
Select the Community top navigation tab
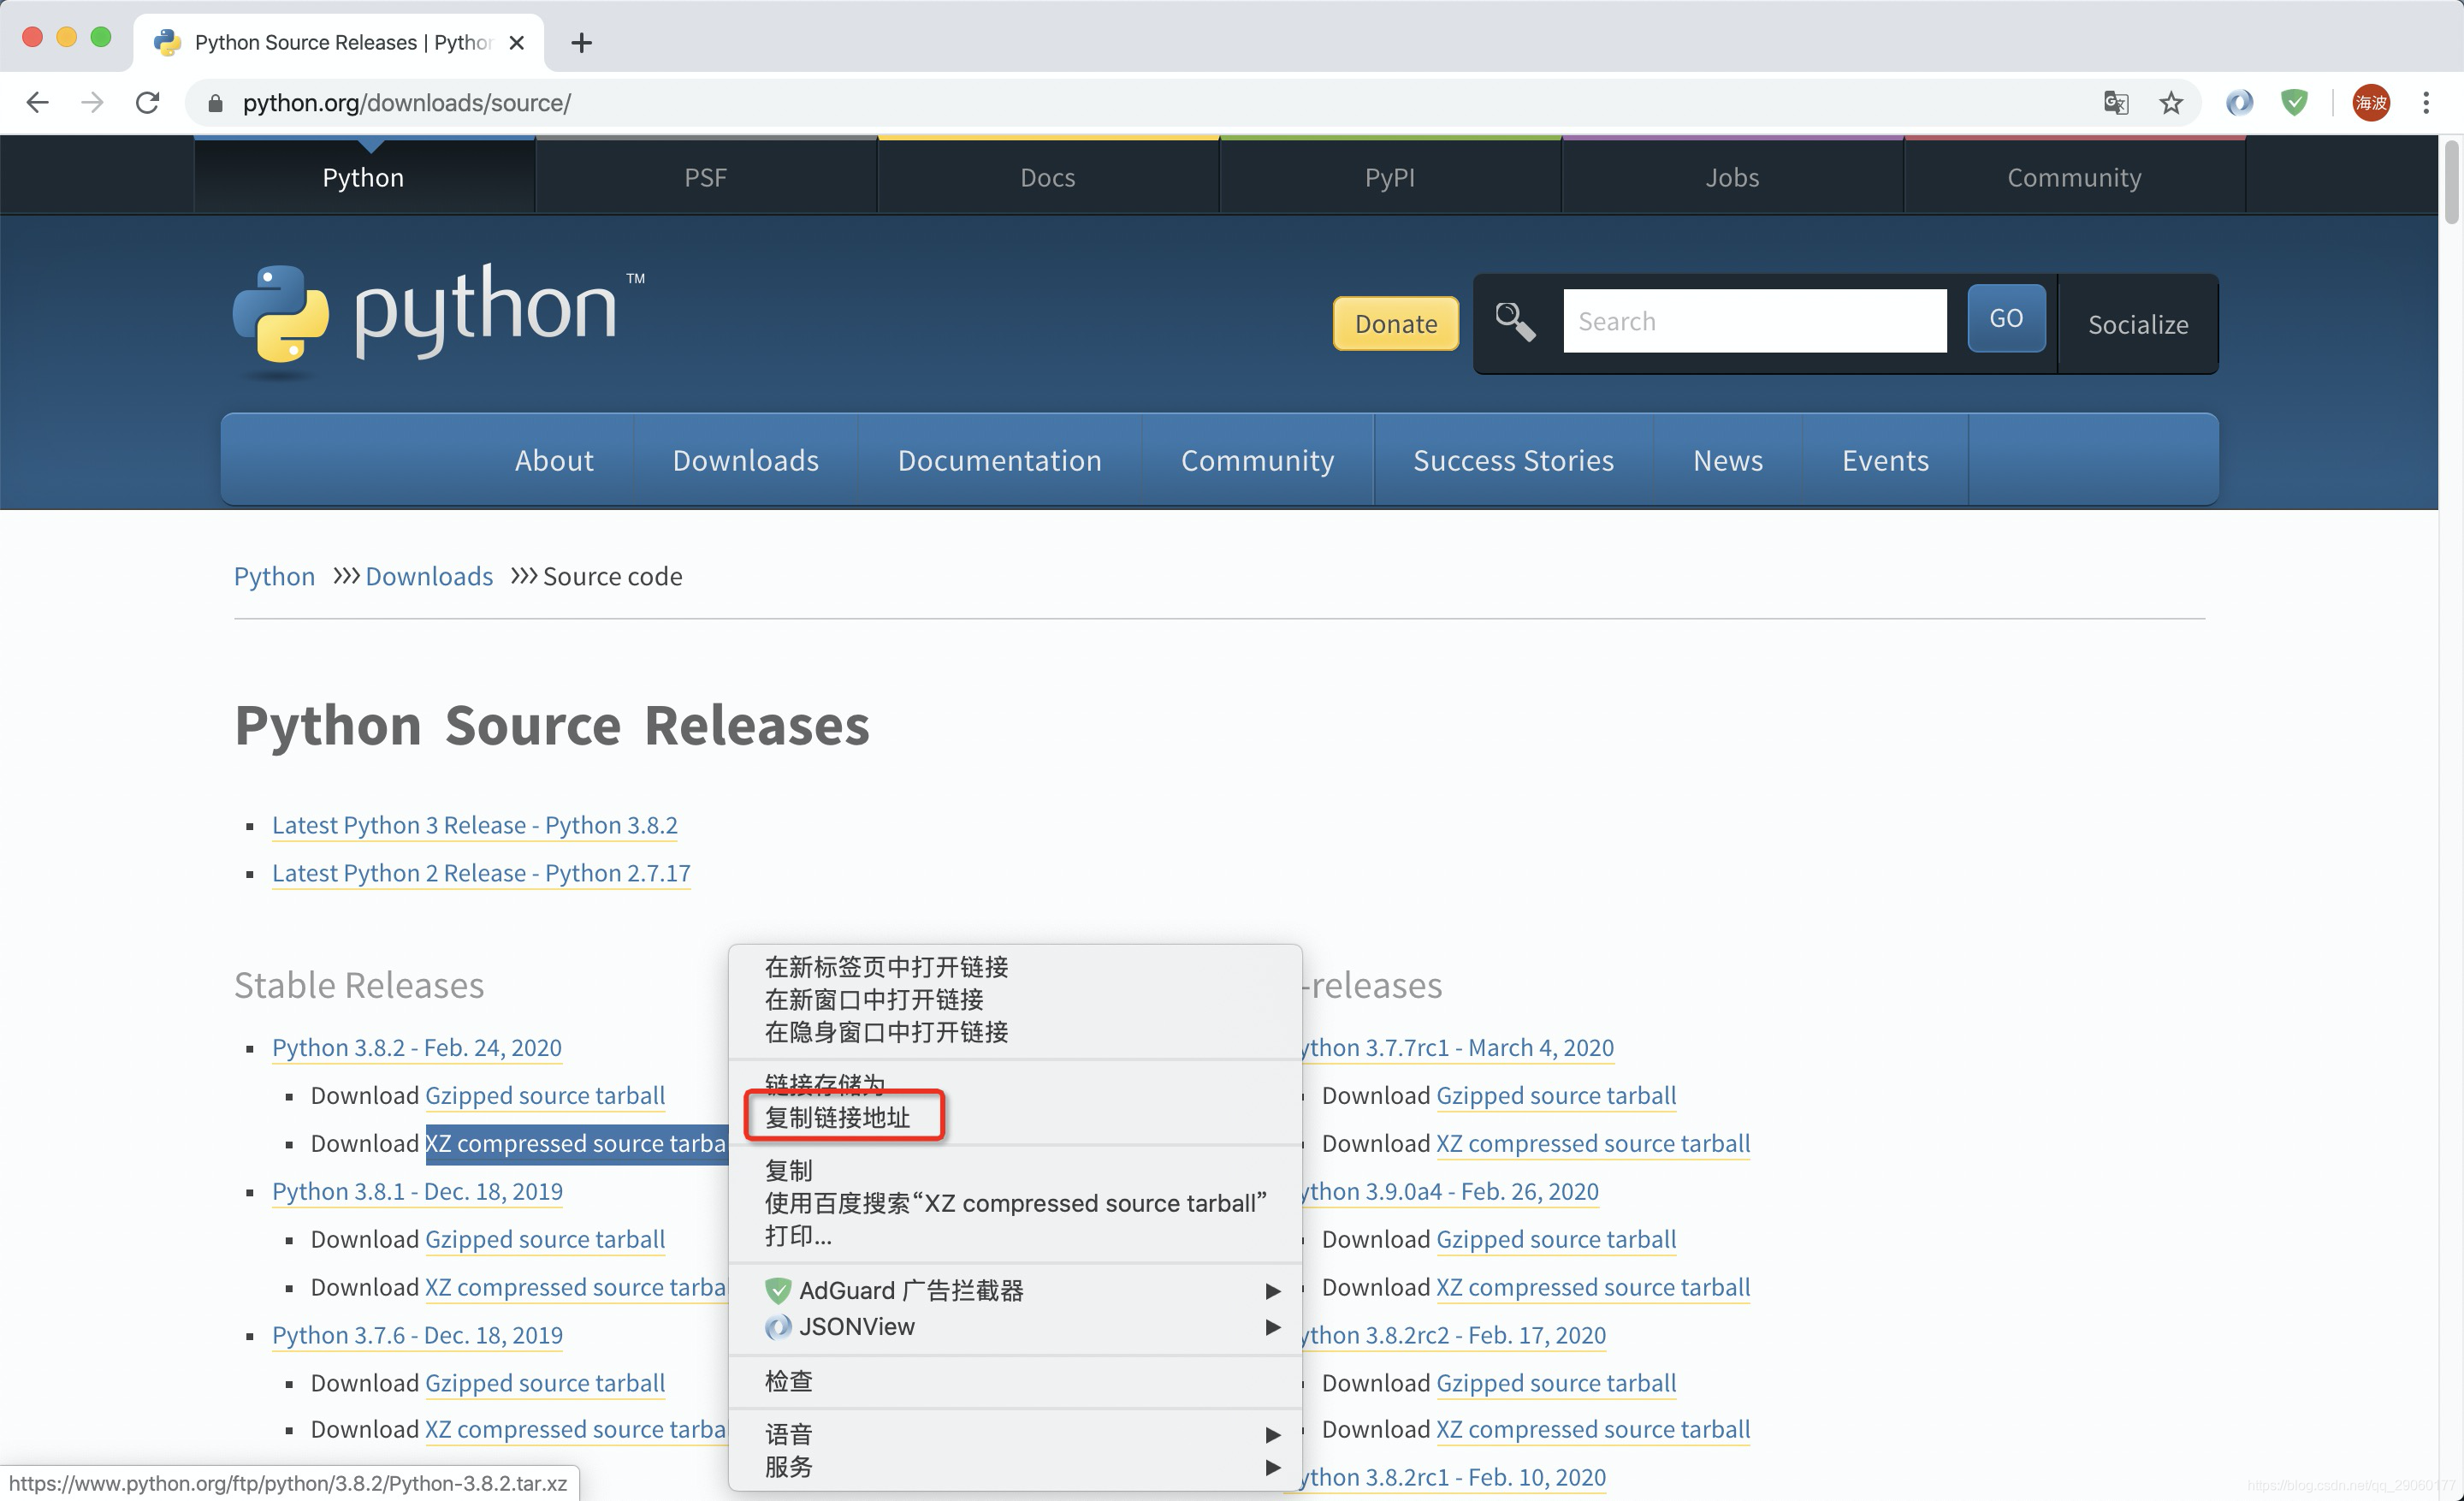pyautogui.click(x=2074, y=177)
